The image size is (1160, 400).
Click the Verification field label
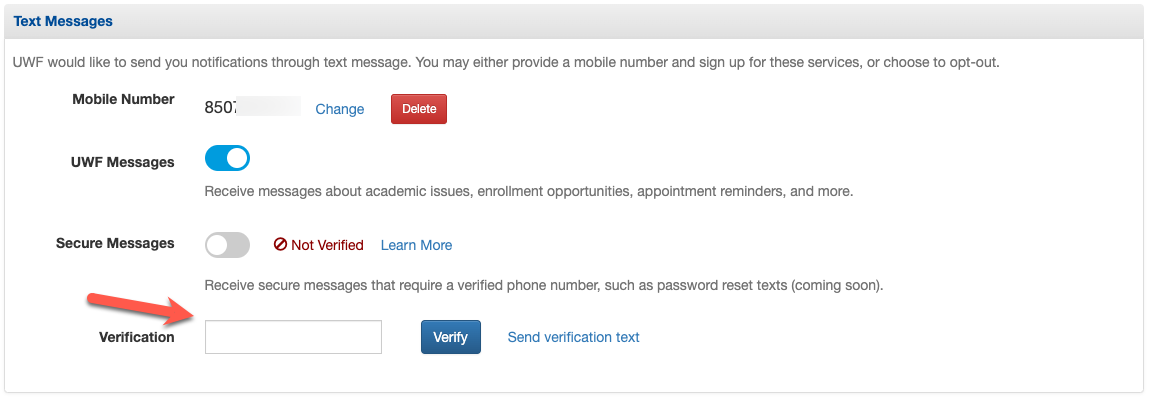(x=137, y=337)
